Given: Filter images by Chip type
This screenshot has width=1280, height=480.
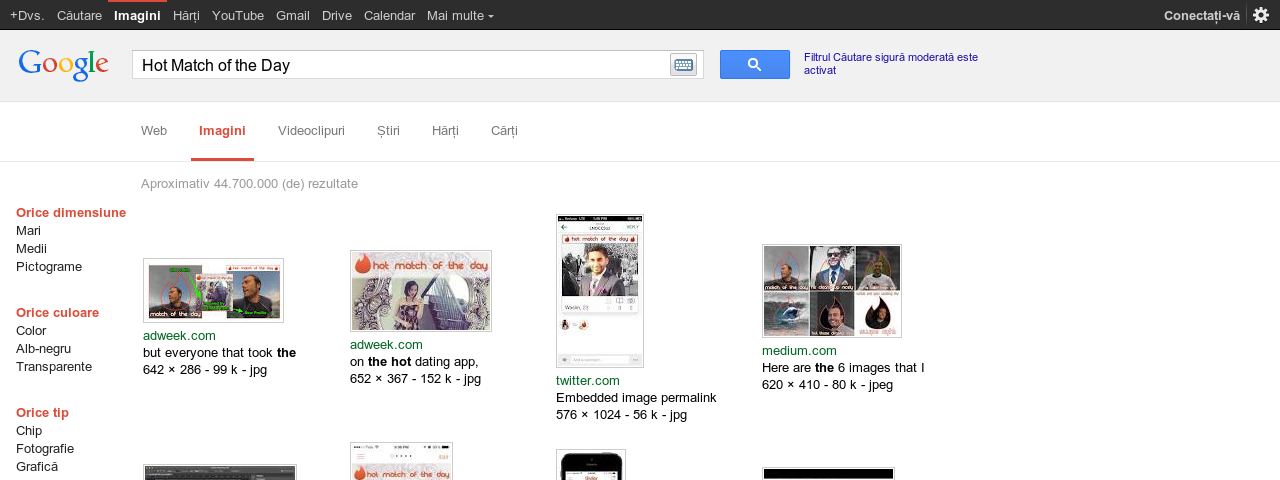Looking at the screenshot, I should [29, 431].
